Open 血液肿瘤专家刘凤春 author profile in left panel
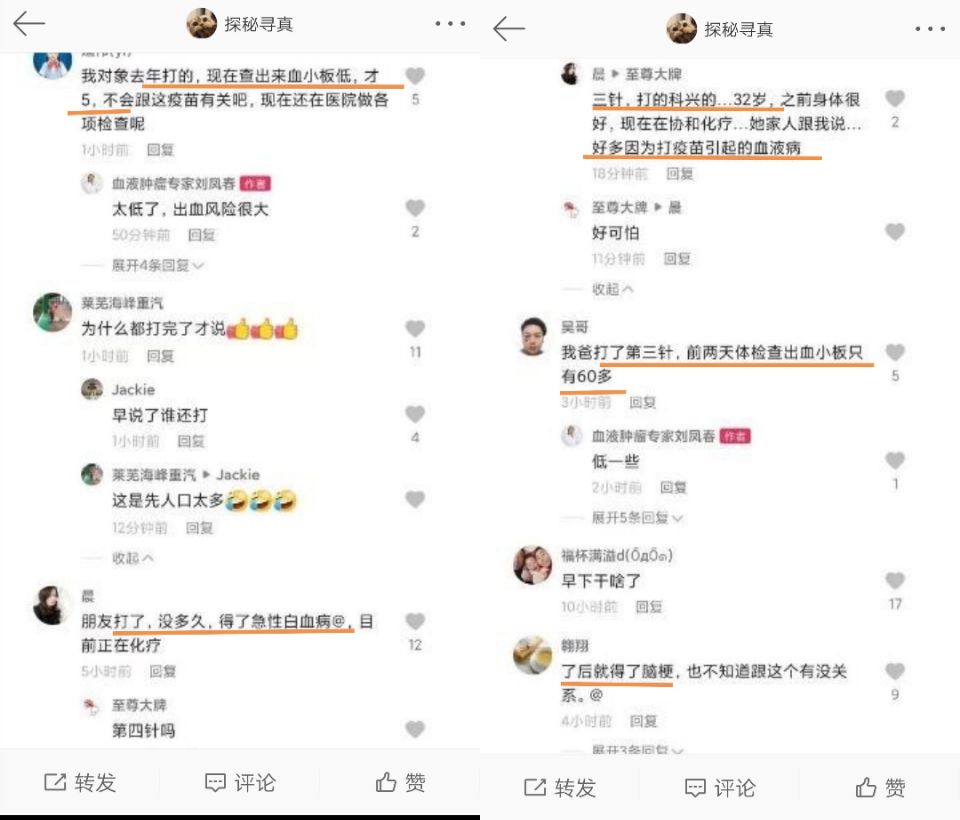 pyautogui.click(x=173, y=184)
